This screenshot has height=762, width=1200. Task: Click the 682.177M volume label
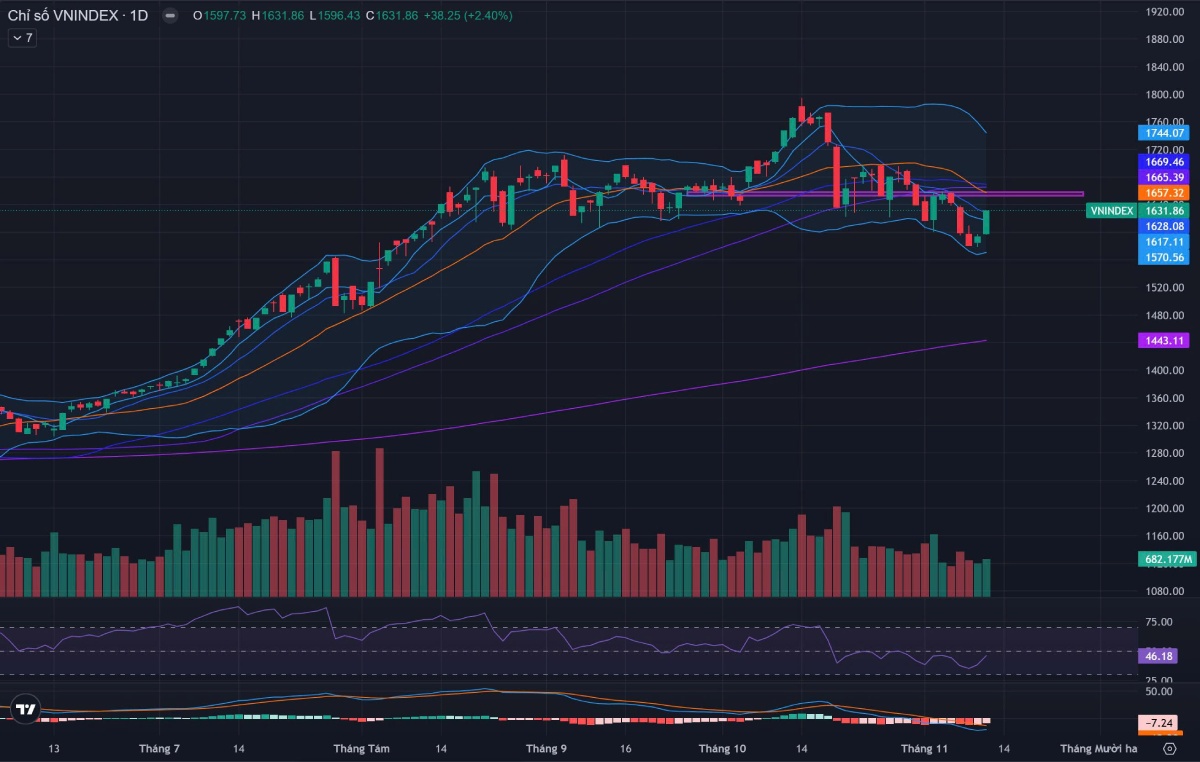click(x=1166, y=560)
